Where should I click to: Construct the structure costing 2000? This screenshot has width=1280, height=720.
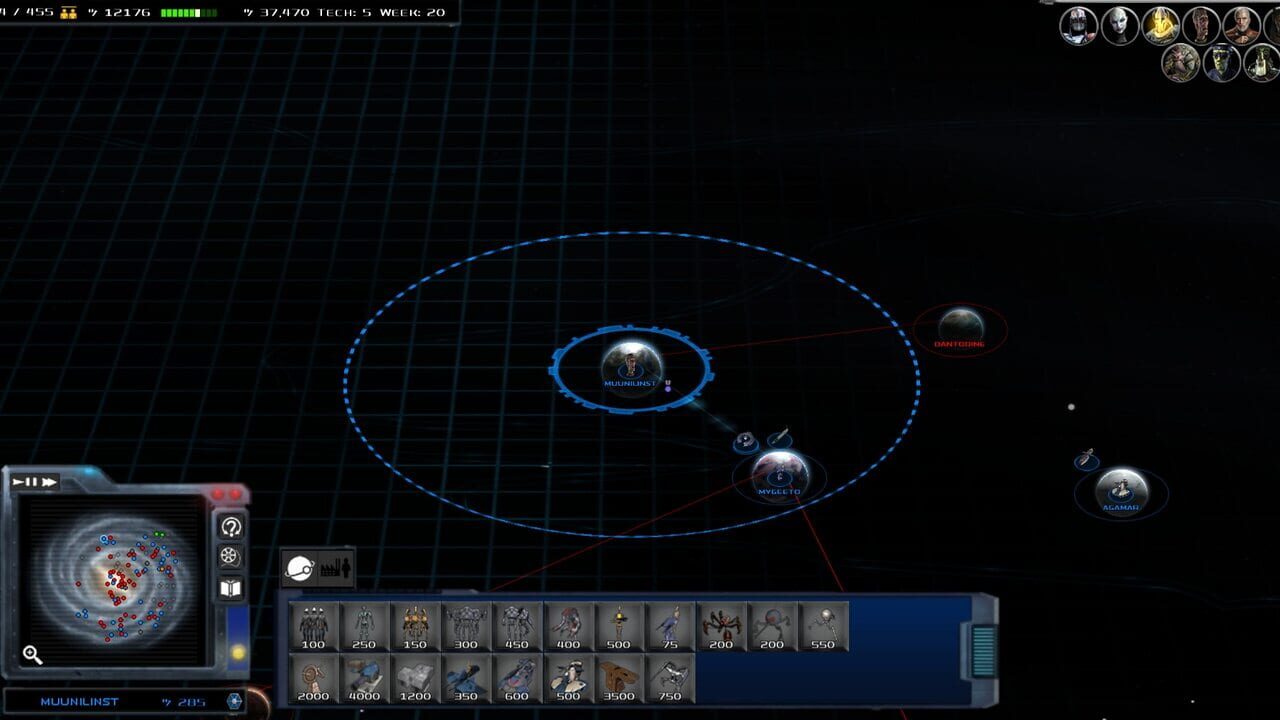click(314, 679)
